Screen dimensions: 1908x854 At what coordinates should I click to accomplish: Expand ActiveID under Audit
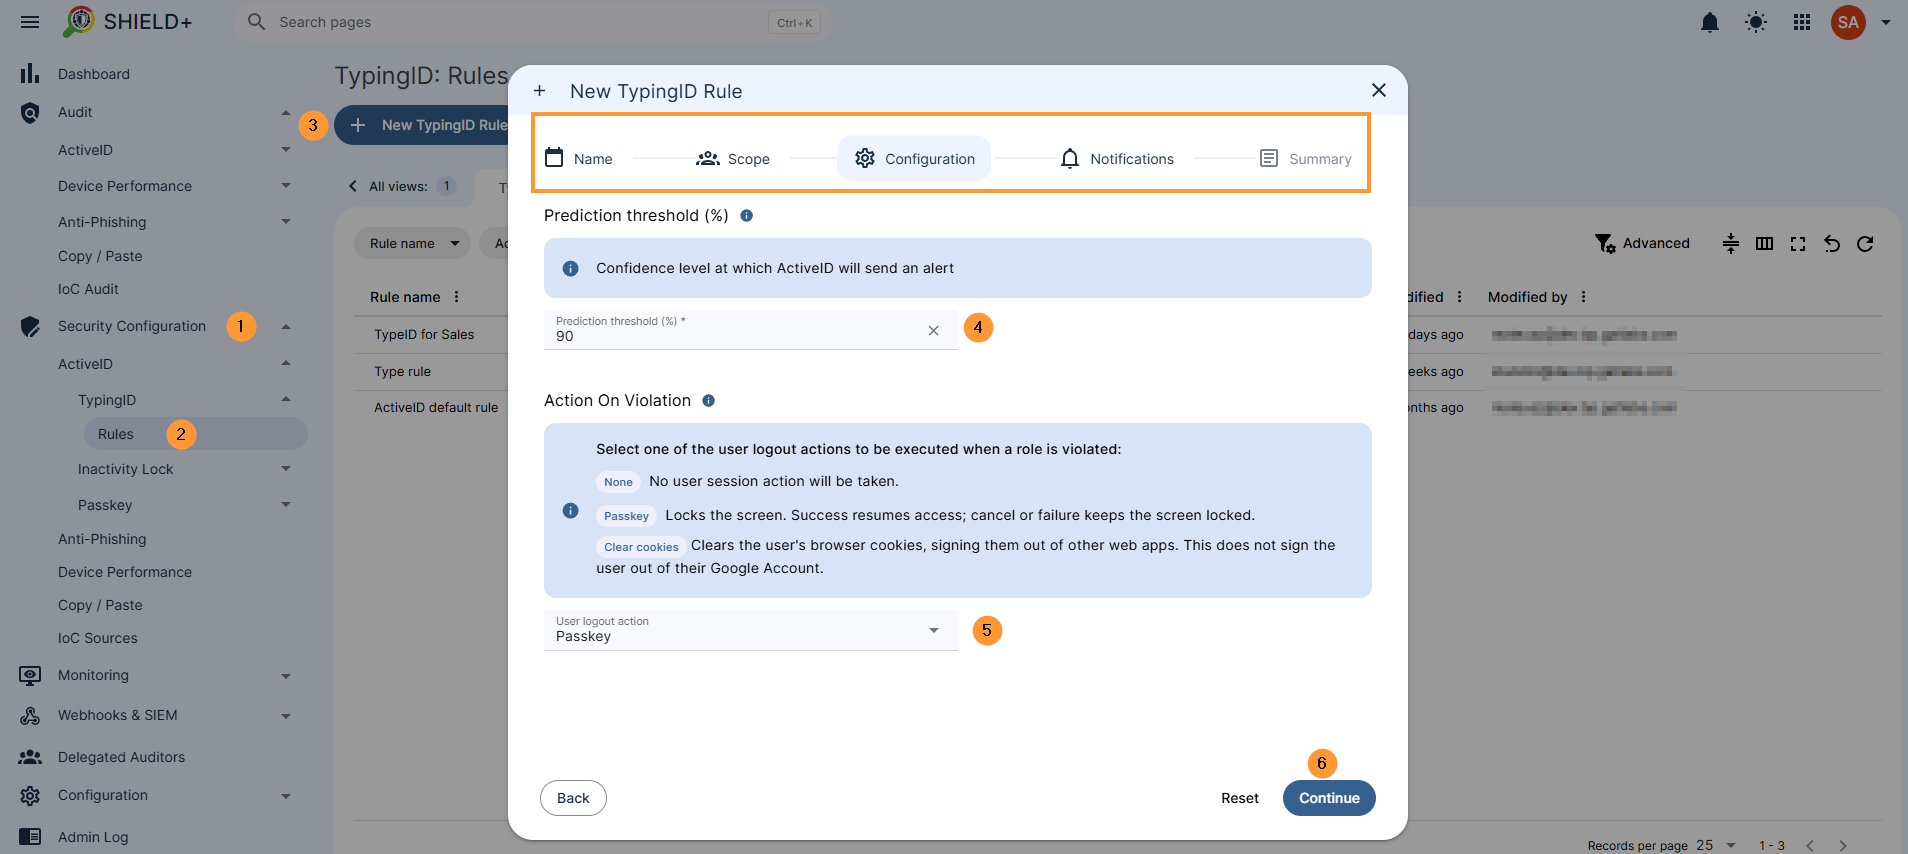point(286,150)
